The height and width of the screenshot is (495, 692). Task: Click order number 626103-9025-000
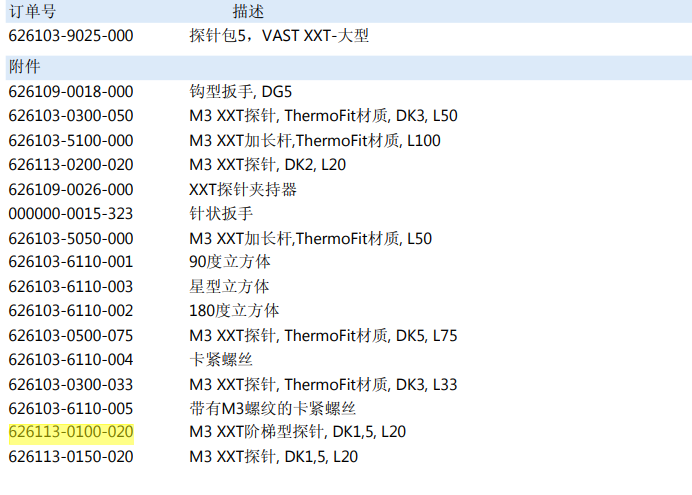pyautogui.click(x=71, y=36)
